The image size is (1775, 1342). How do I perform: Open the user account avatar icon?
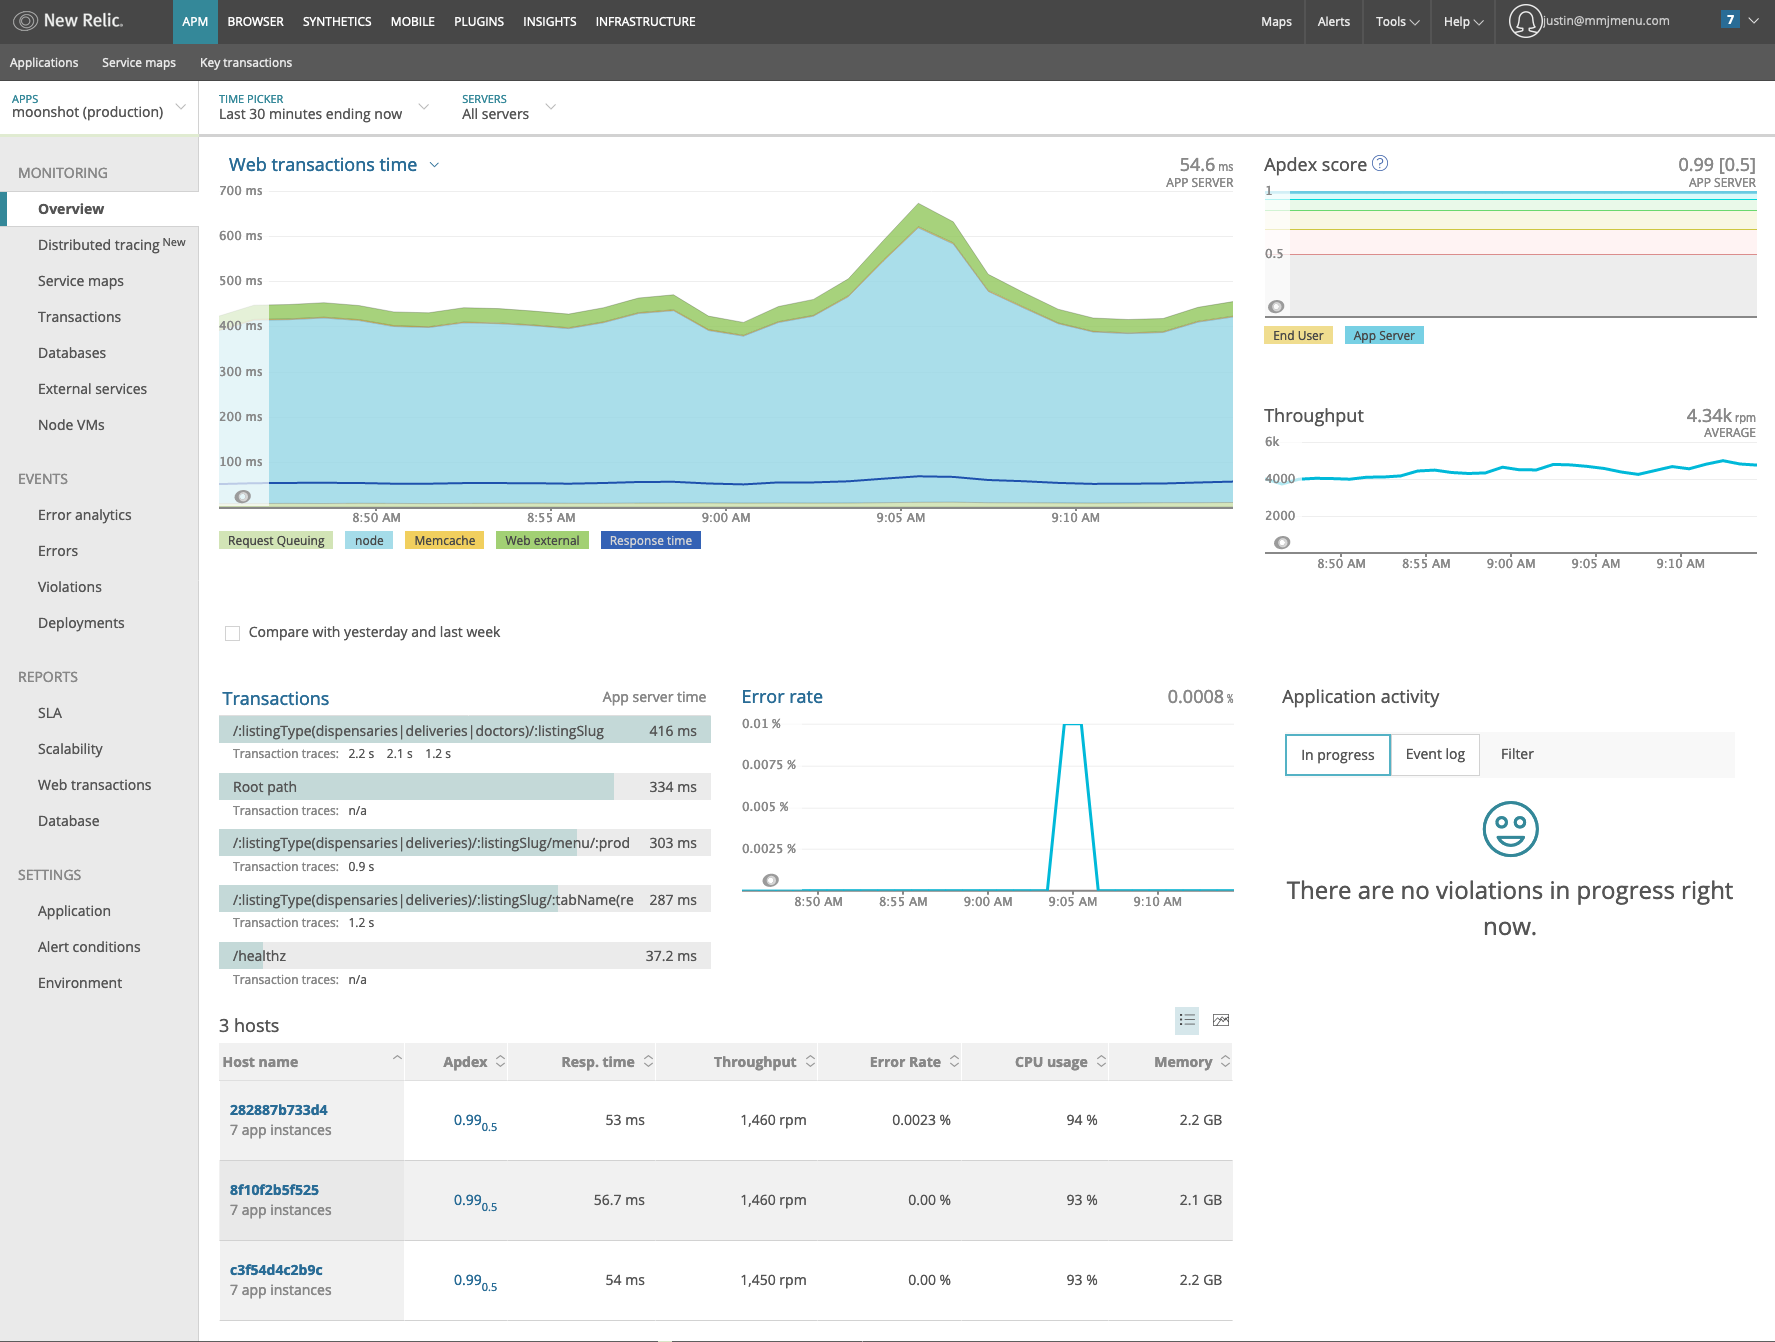coord(1525,21)
